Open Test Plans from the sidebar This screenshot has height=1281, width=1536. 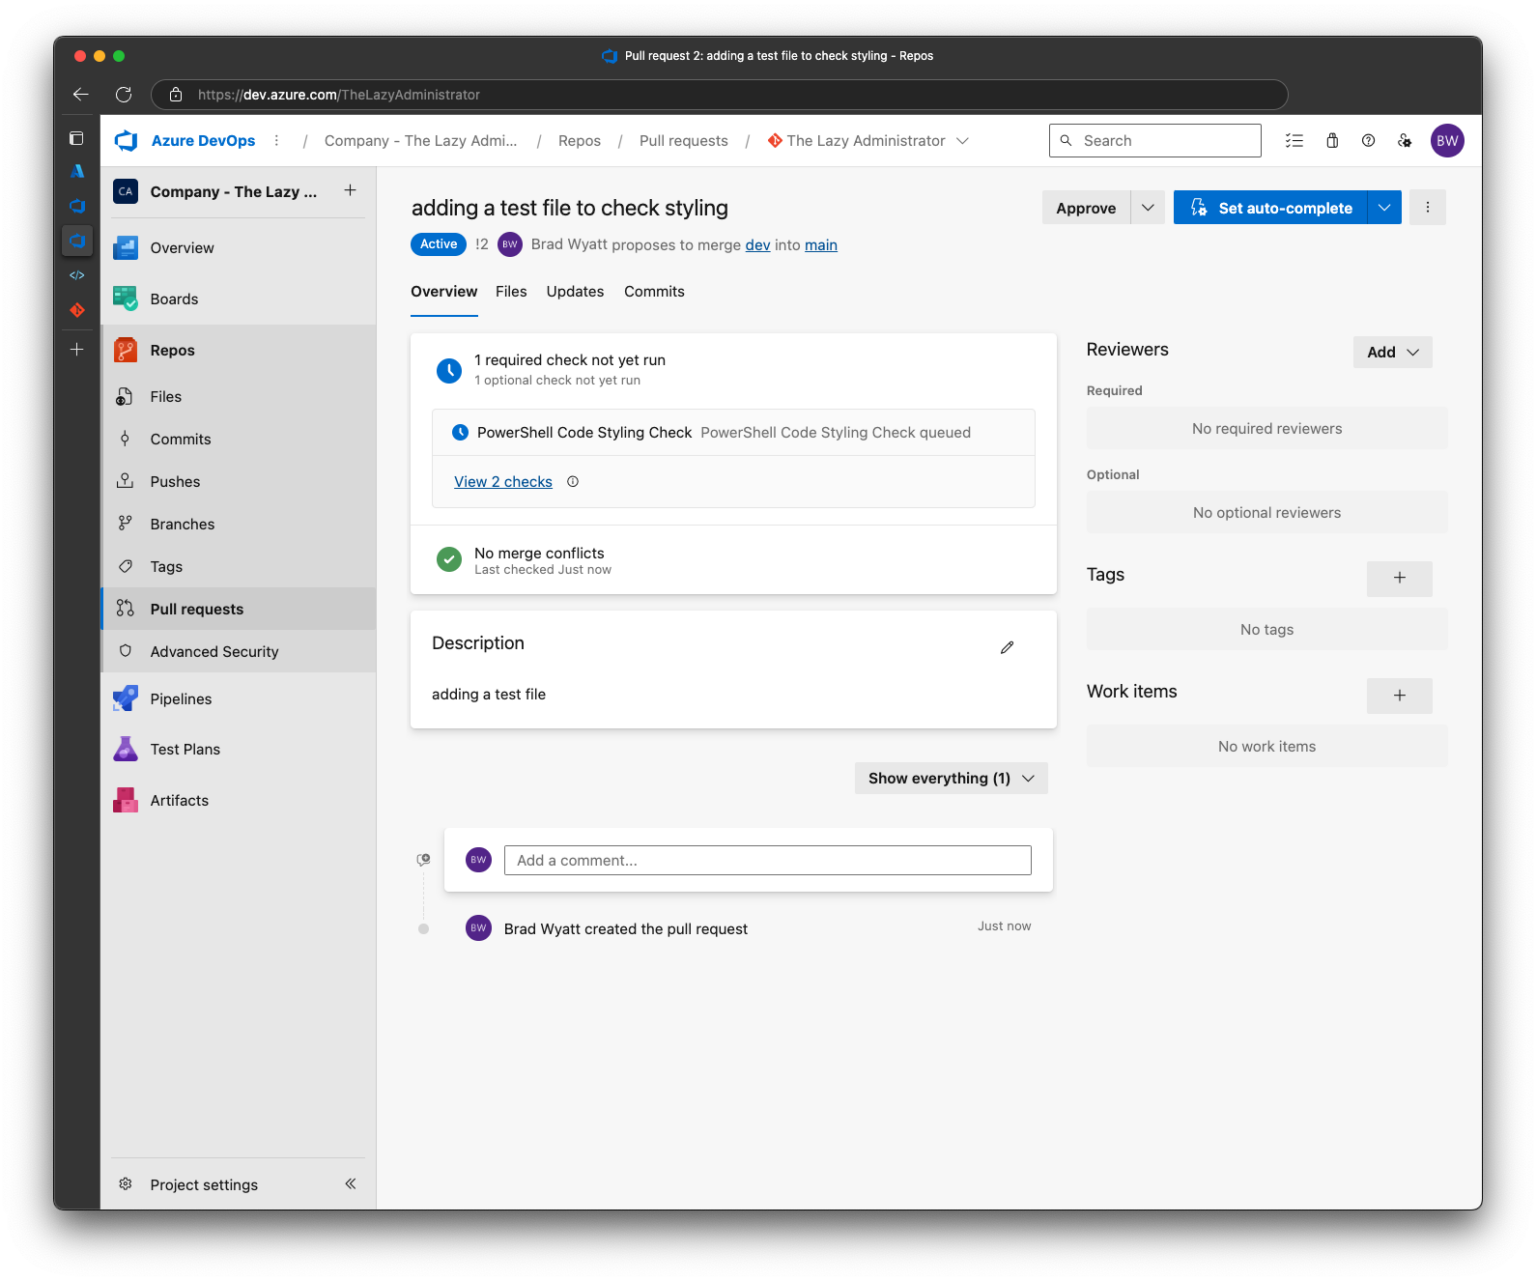coord(185,749)
